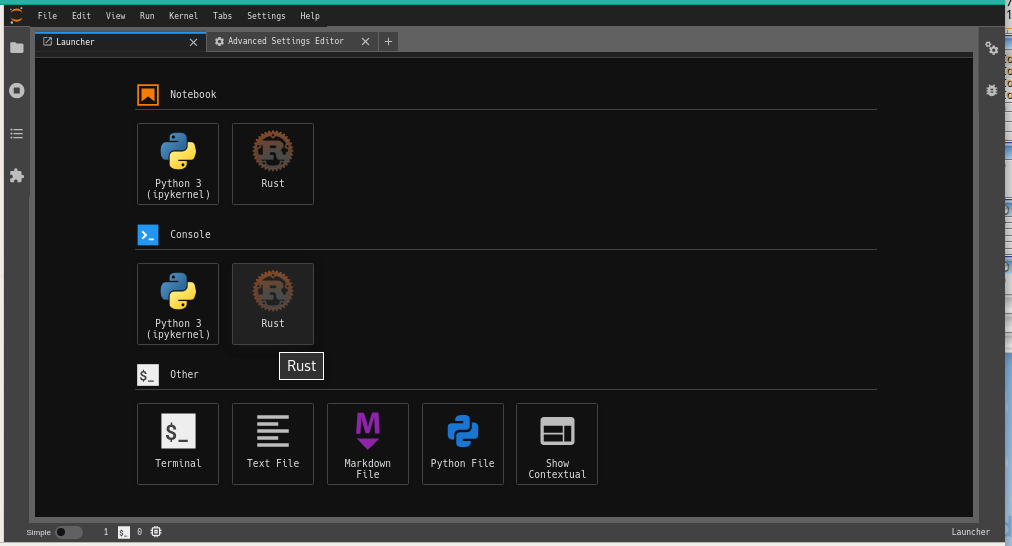This screenshot has height=546, width=1012.
Task: Open the File Browser sidebar folder icon
Action: point(17,48)
